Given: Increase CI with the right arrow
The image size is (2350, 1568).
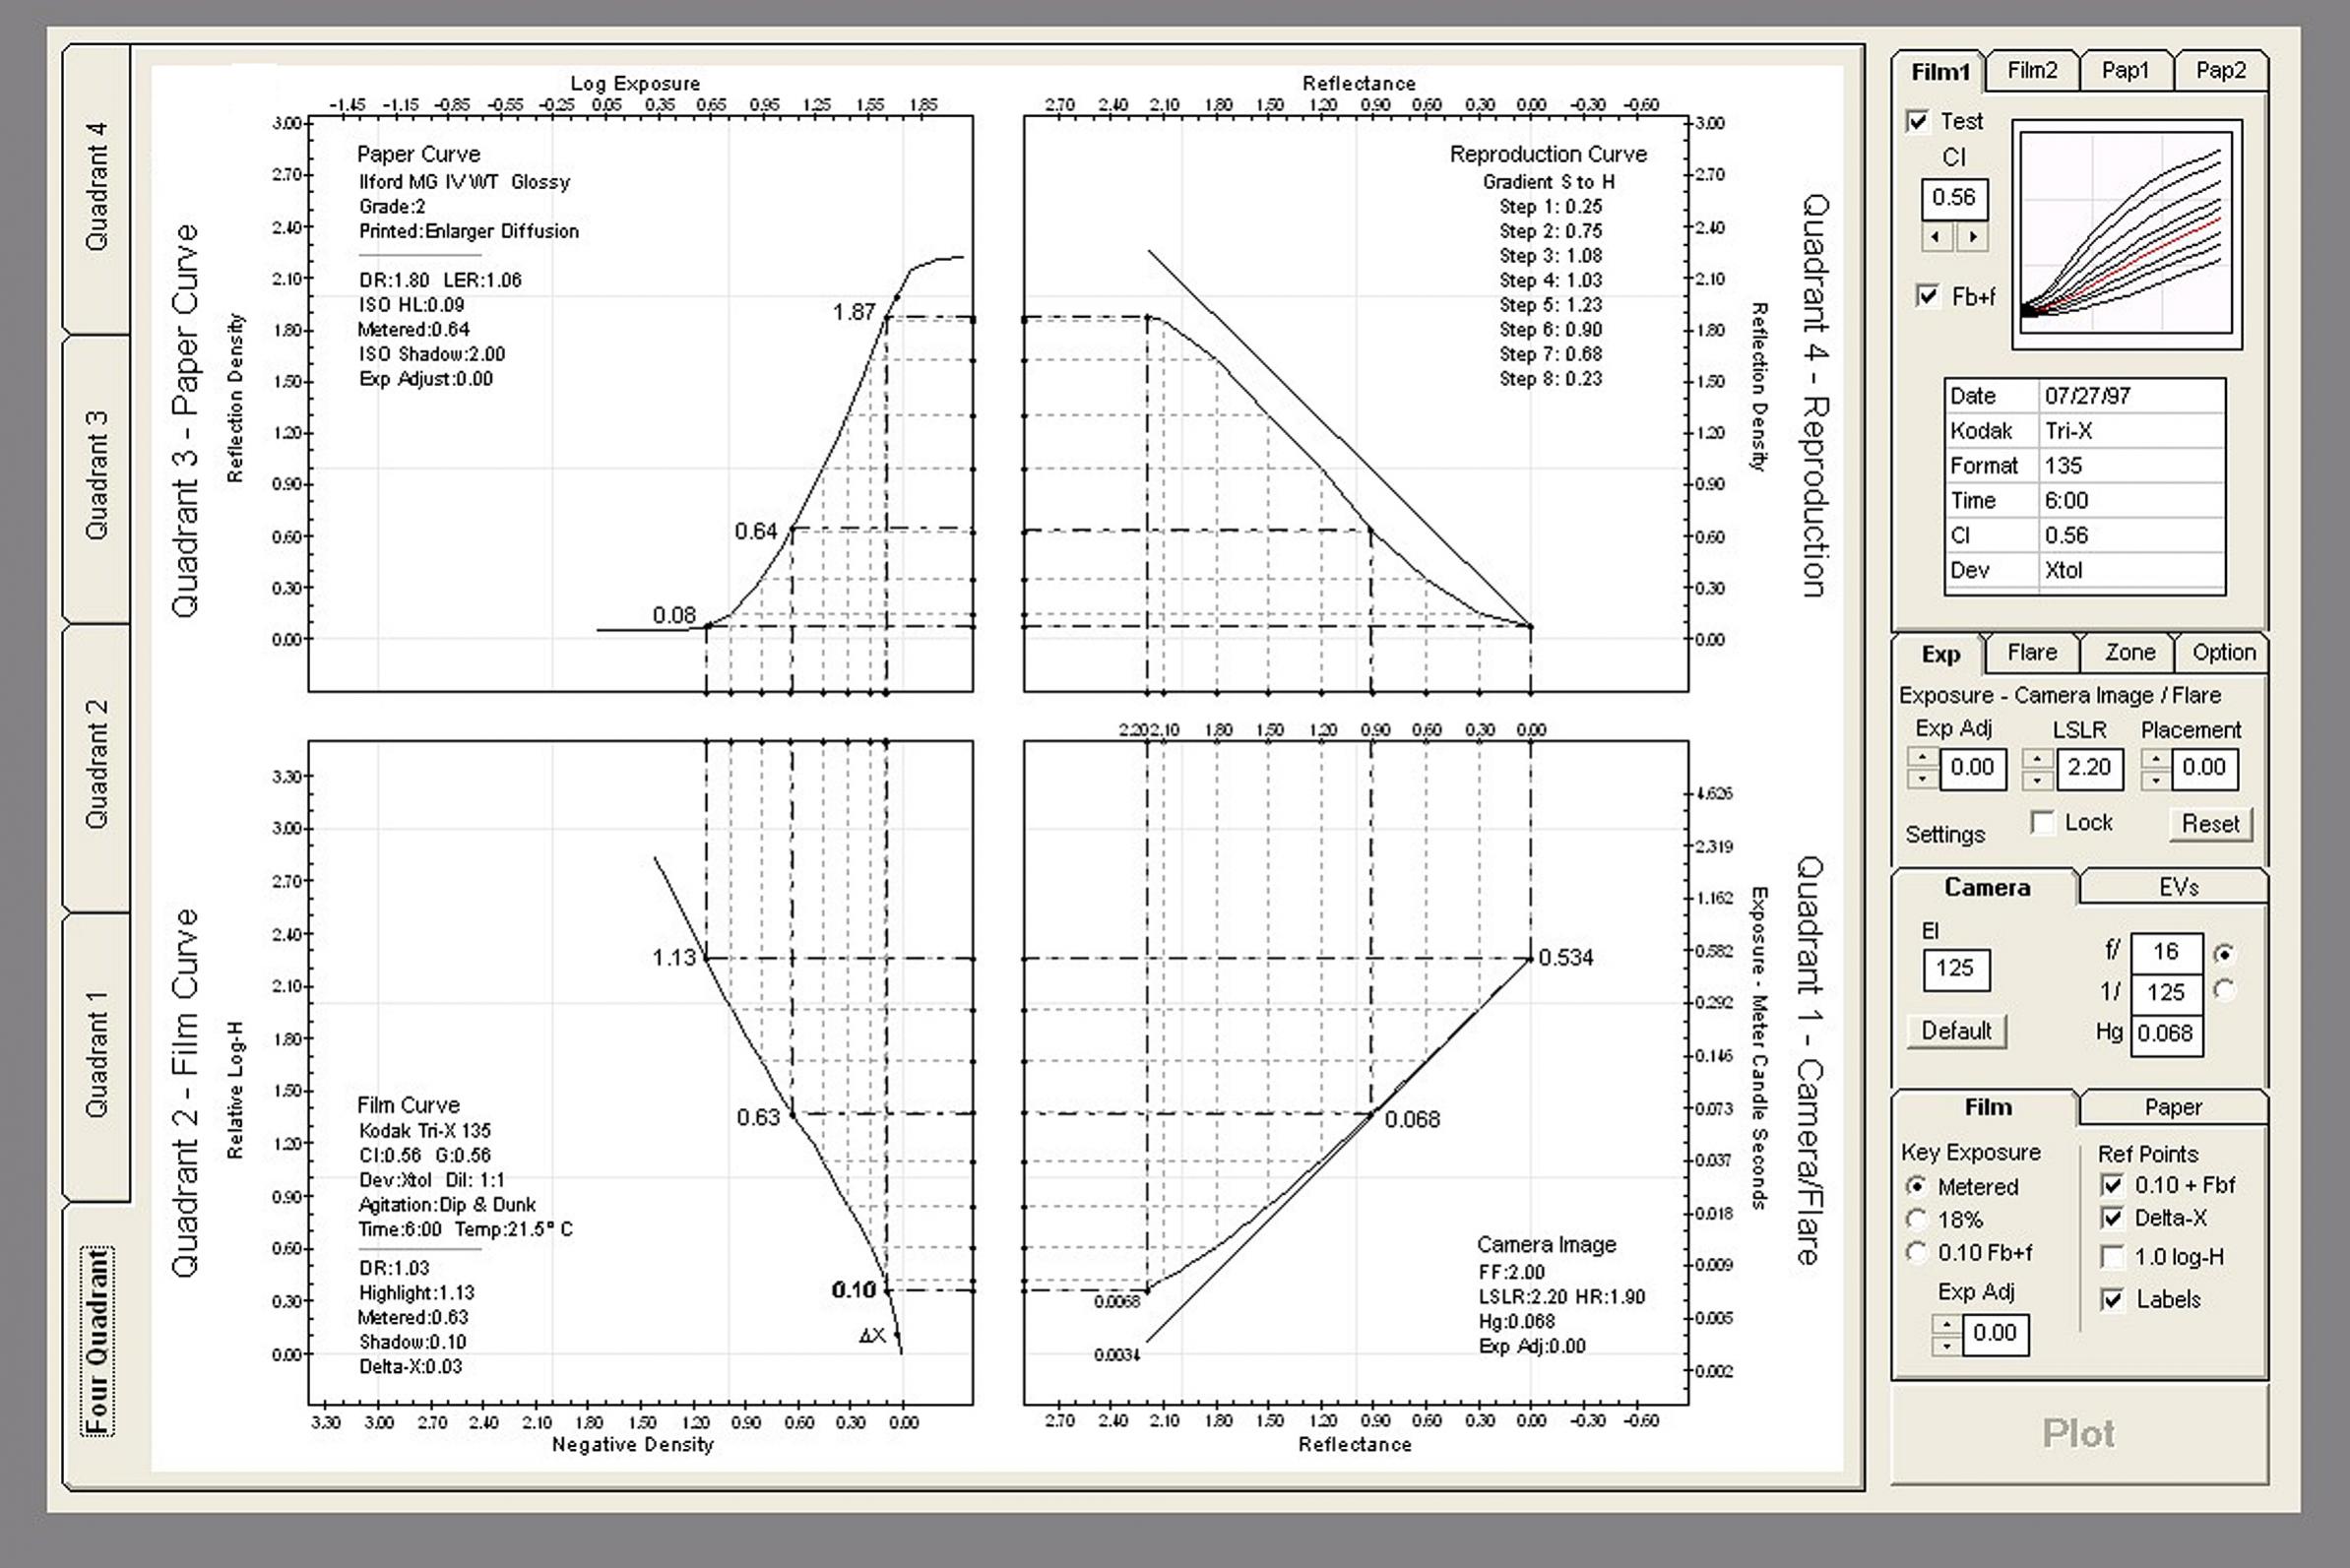Looking at the screenshot, I should (1972, 237).
